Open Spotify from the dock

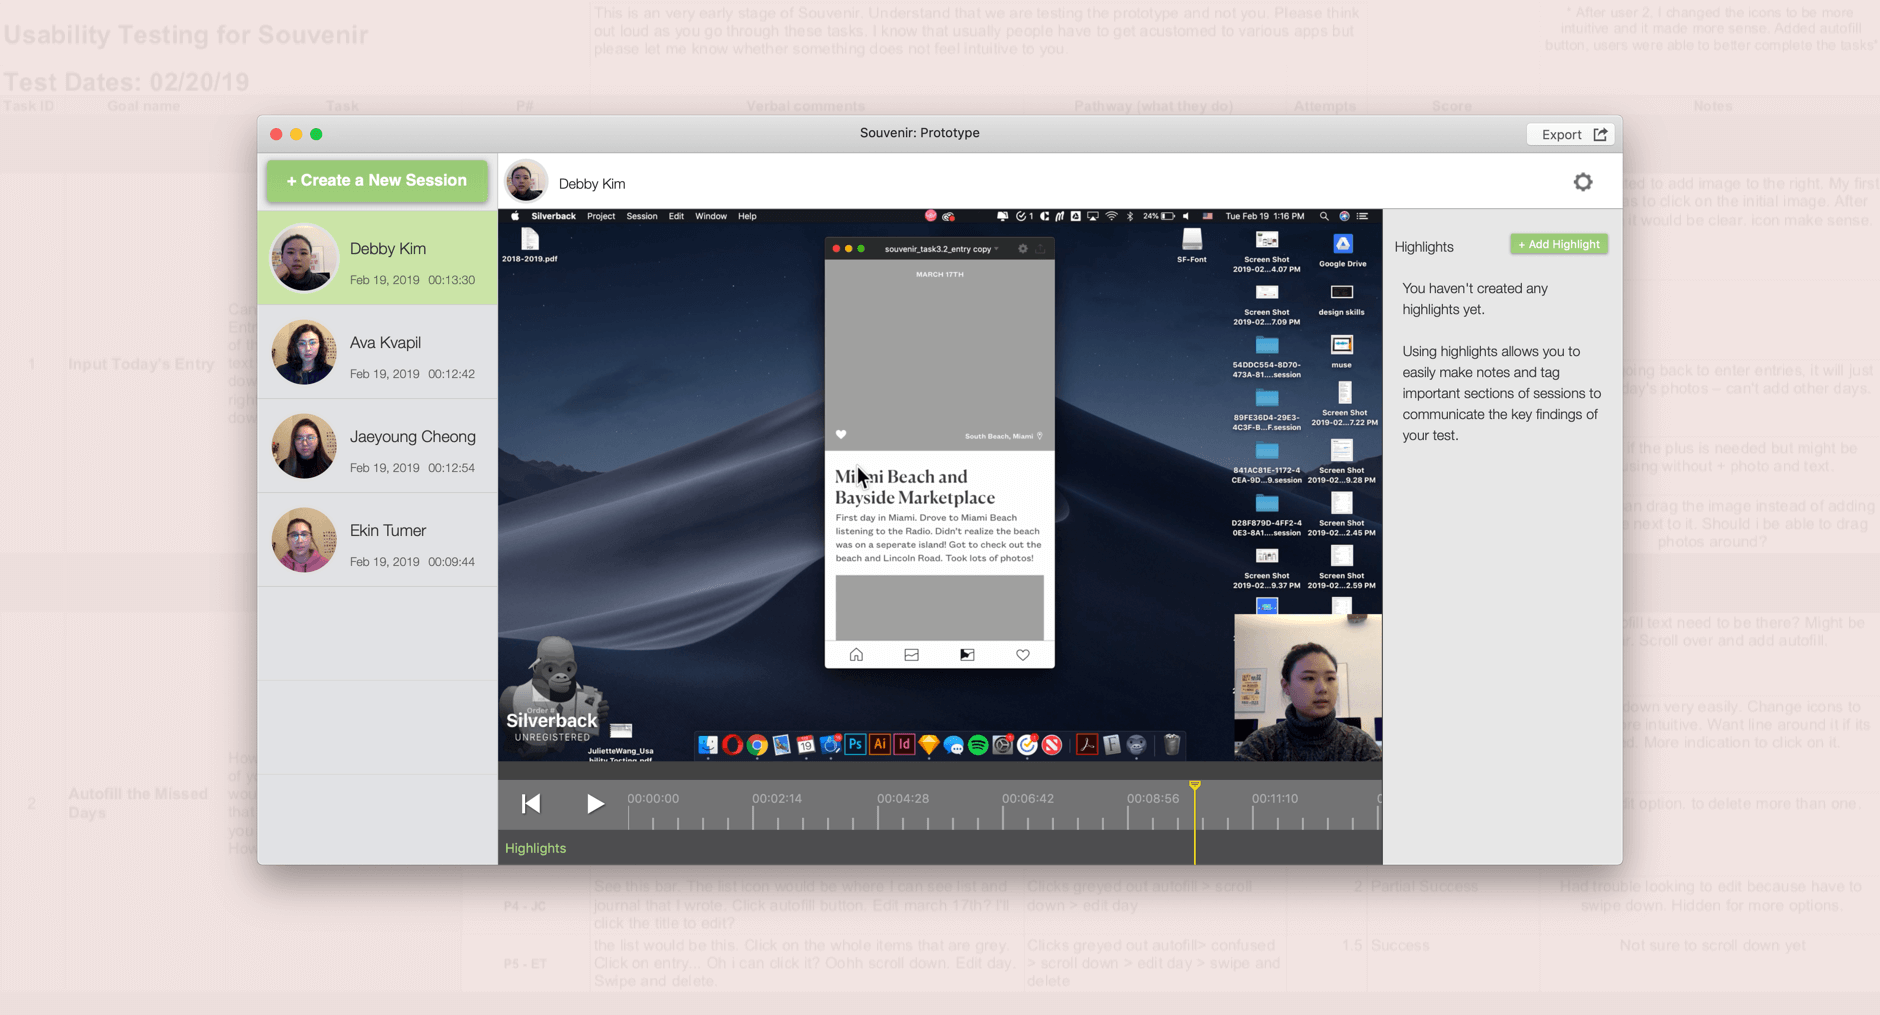(978, 745)
